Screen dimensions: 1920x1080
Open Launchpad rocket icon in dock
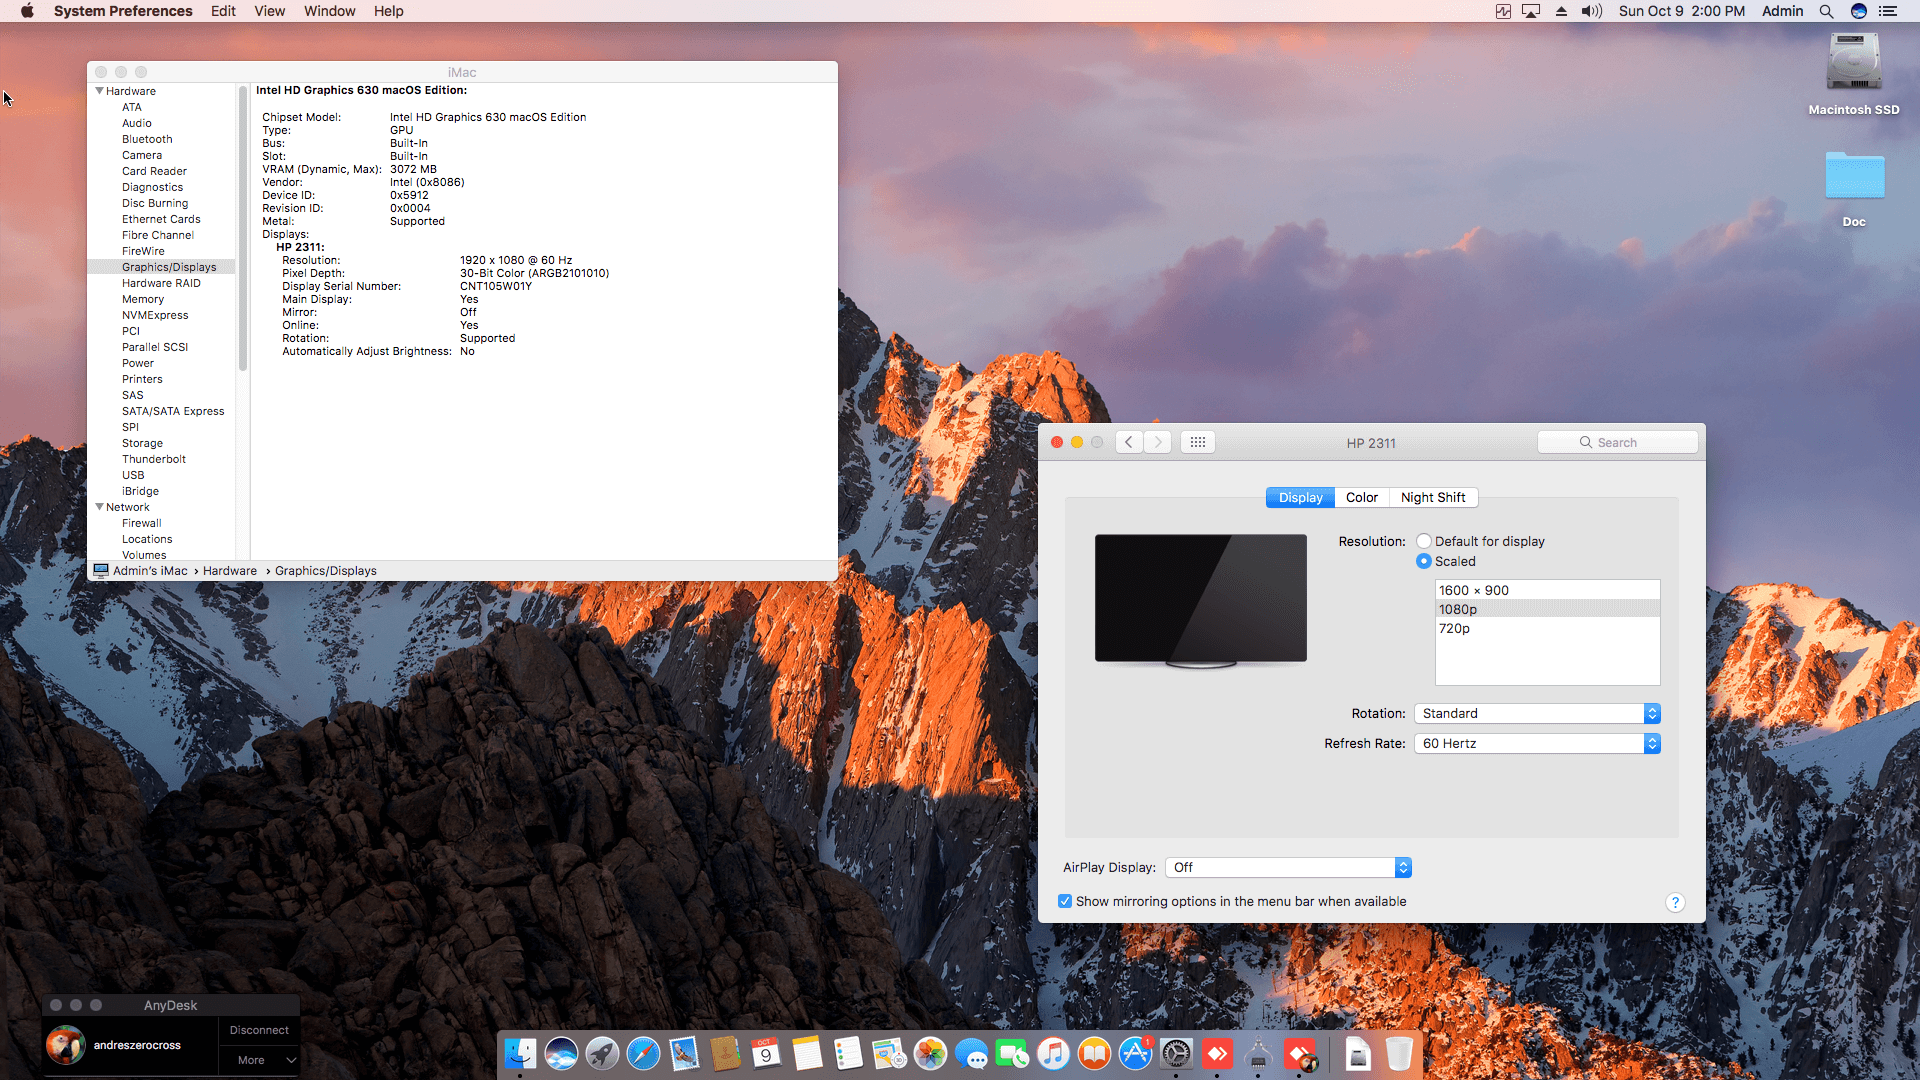point(602,1053)
